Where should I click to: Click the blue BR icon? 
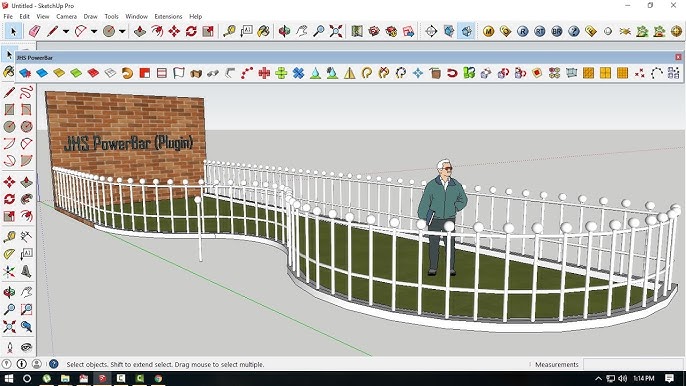coord(556,31)
